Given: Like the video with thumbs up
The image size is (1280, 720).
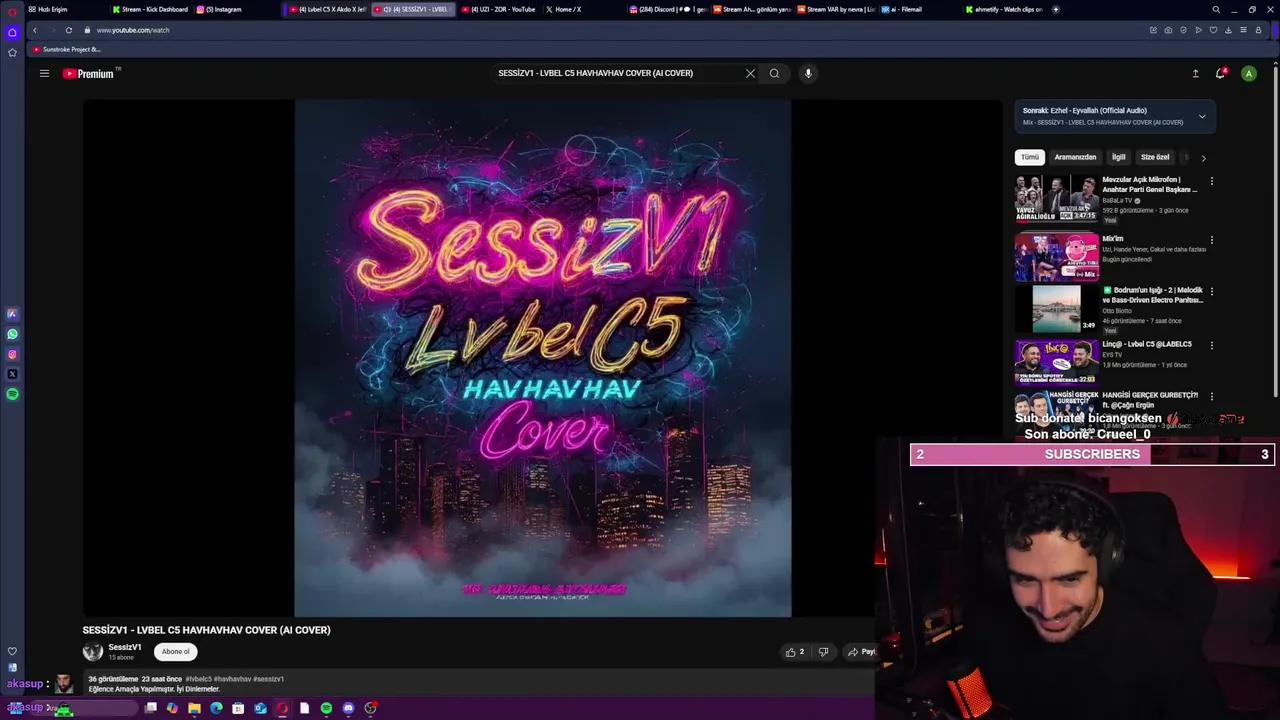Looking at the screenshot, I should (x=795, y=652).
